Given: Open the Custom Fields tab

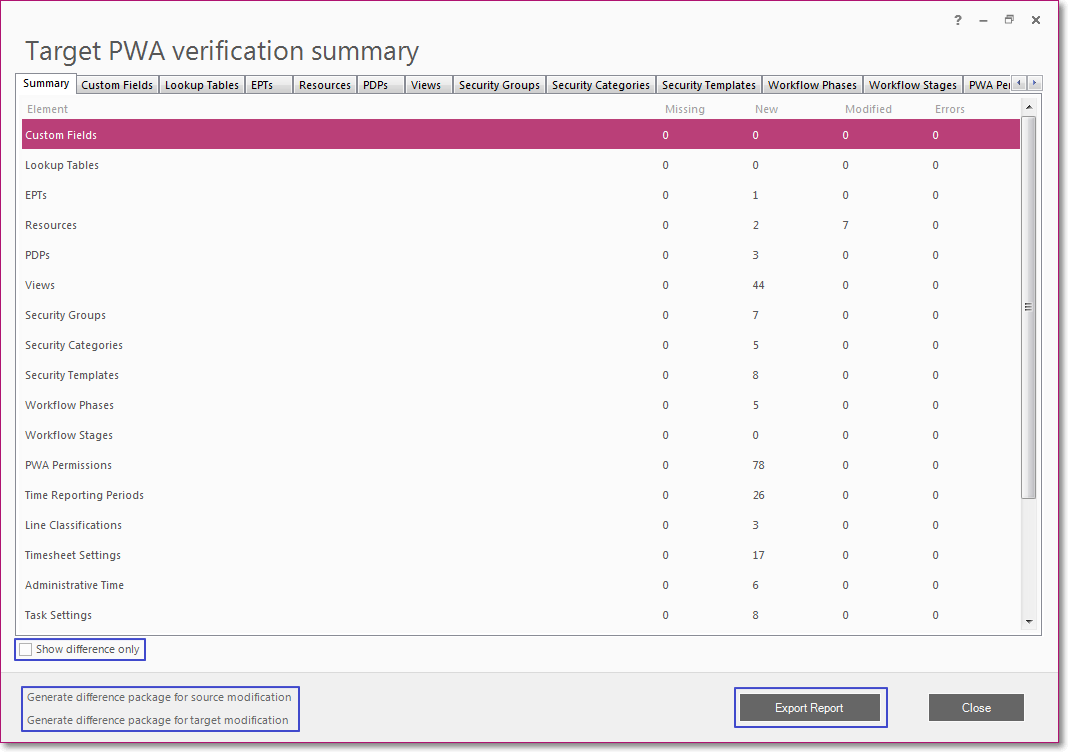Looking at the screenshot, I should (117, 85).
